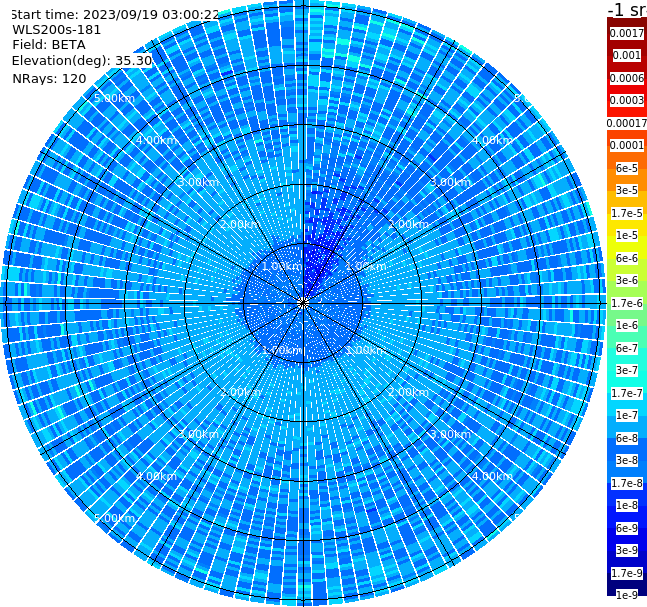This screenshot has height=607, width=647.
Task: Click the 5.00km range label in the lower-left quadrant
Action: (114, 518)
